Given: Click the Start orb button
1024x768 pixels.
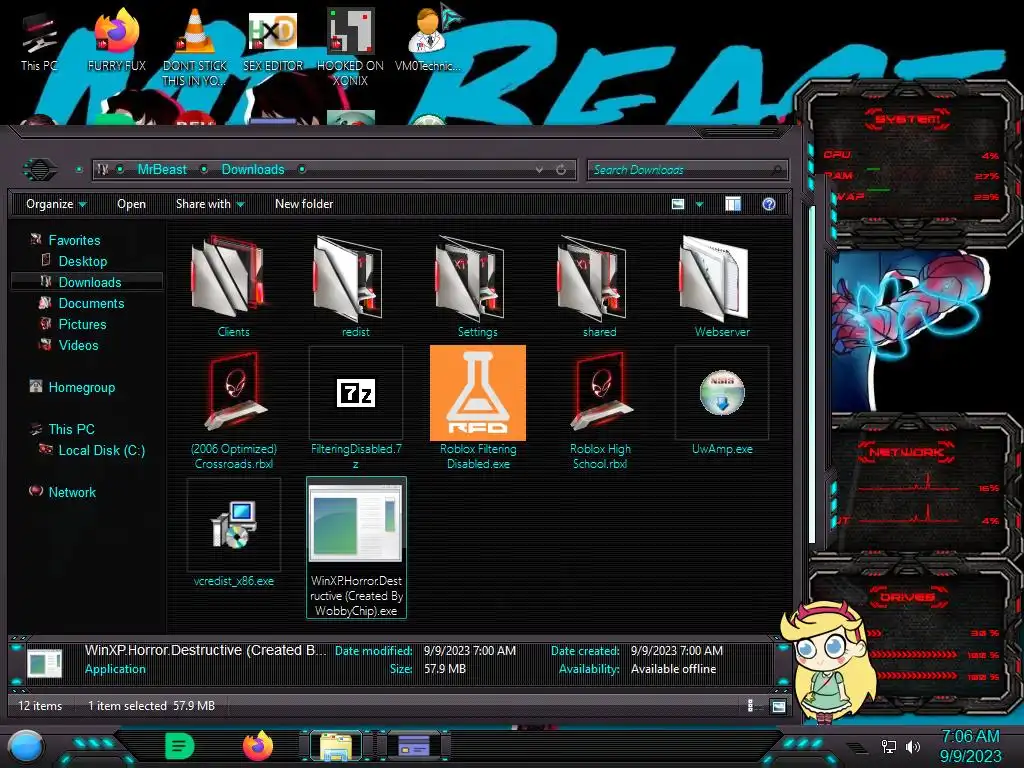Looking at the screenshot, I should (x=25, y=746).
